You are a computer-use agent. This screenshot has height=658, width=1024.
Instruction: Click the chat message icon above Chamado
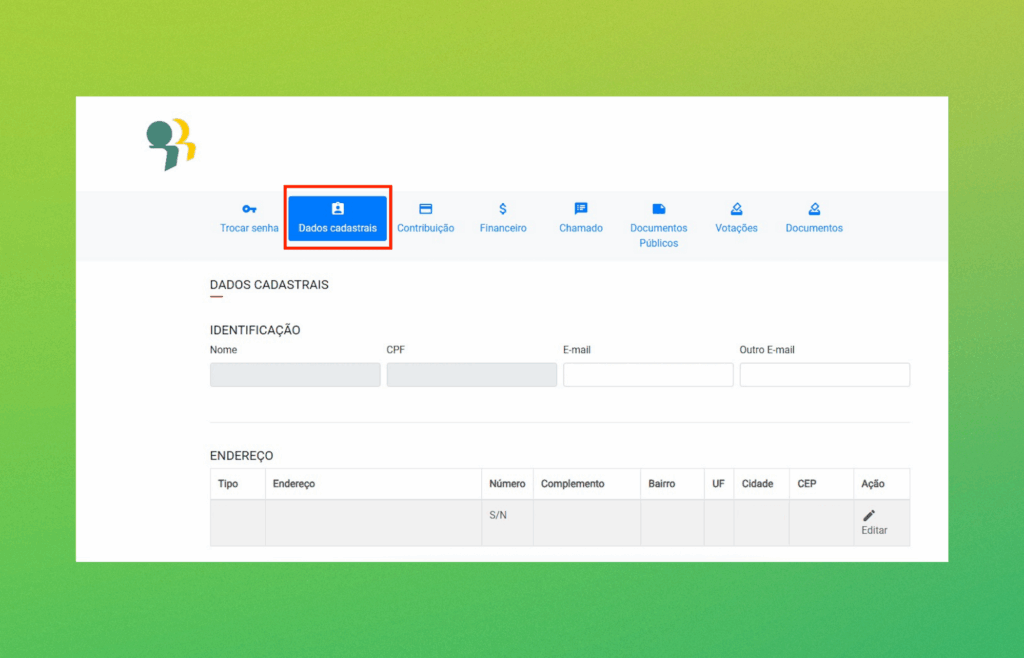click(x=581, y=209)
